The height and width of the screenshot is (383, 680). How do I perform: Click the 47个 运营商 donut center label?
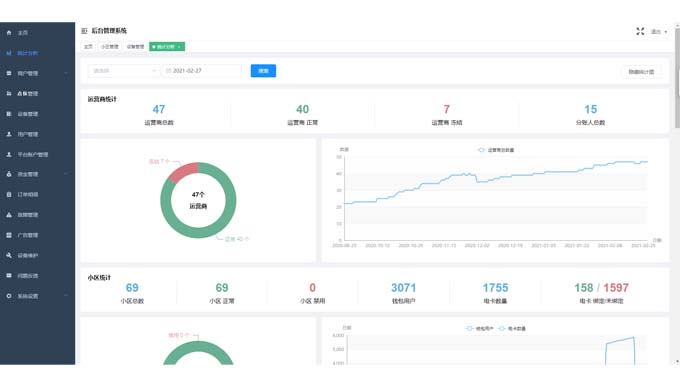tap(198, 200)
